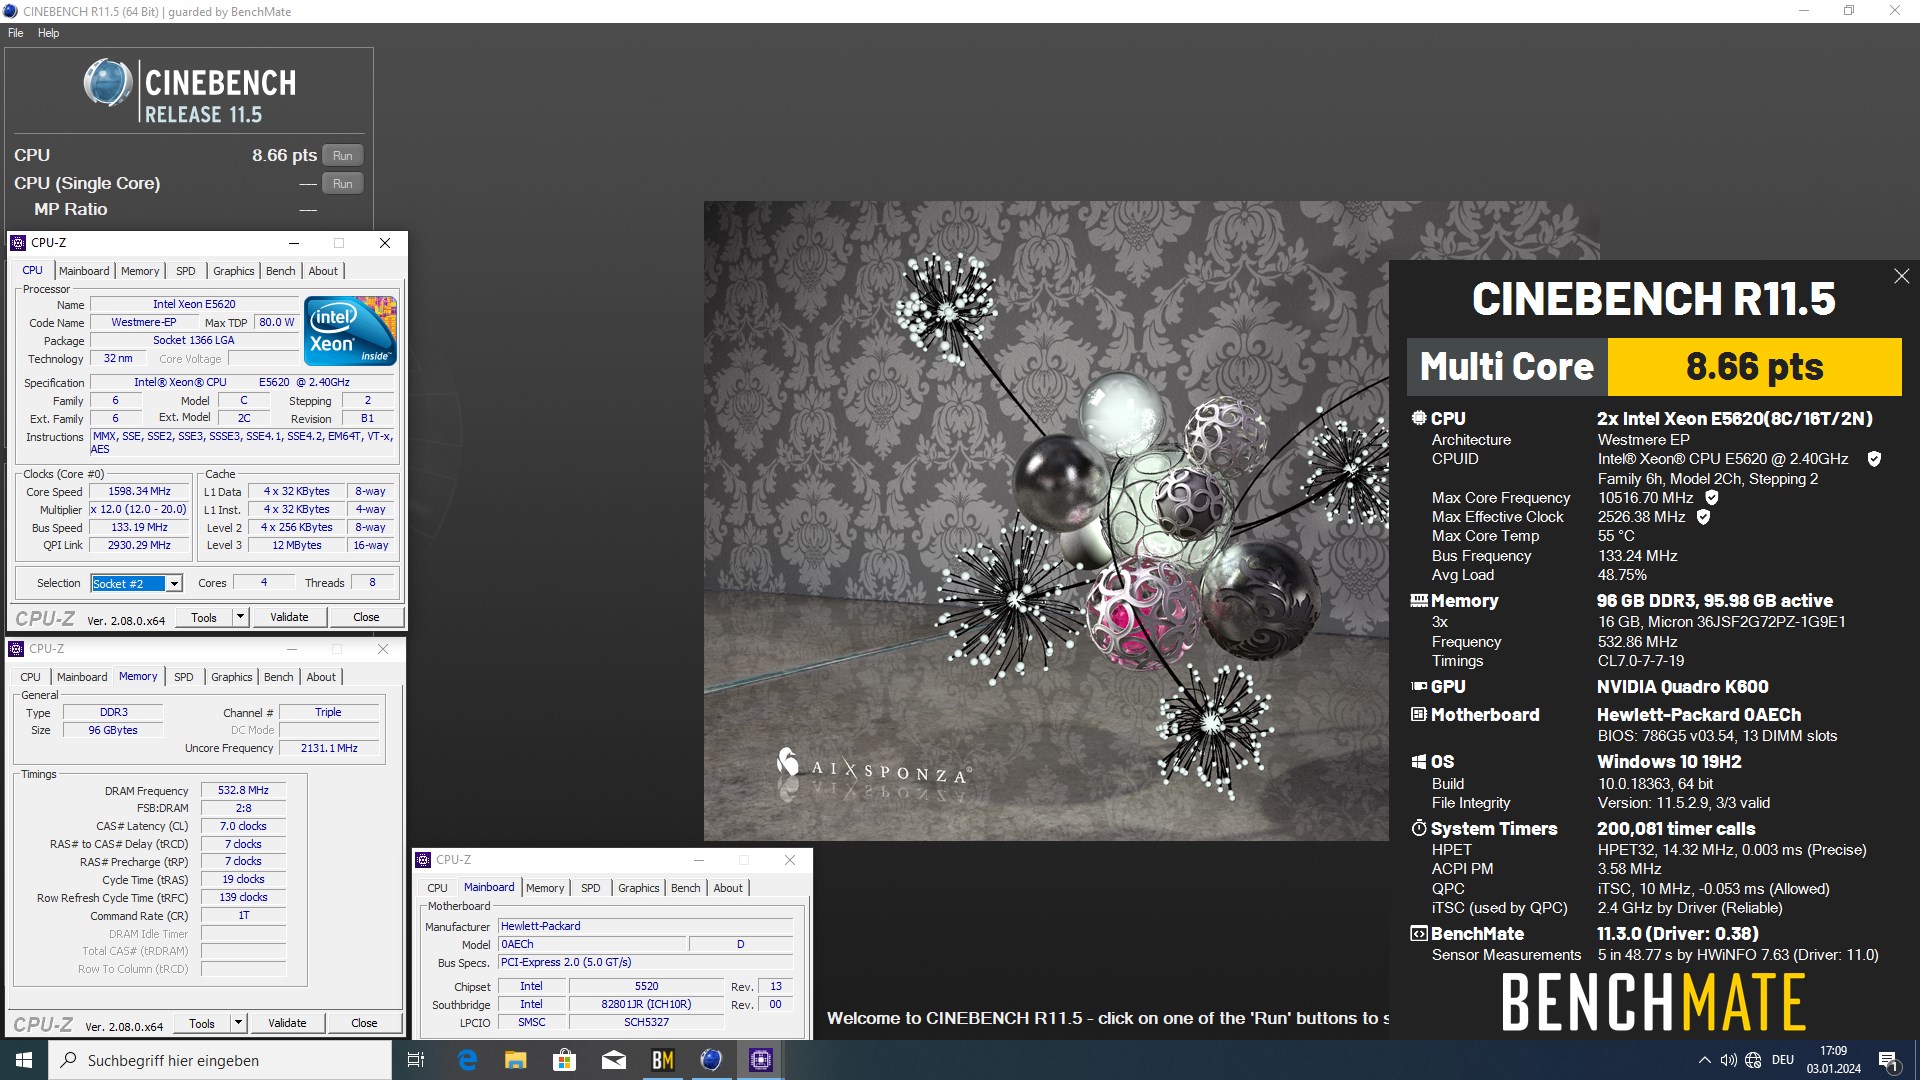
Task: Switch to Memory tab in top CPU-Z window
Action: pos(140,271)
